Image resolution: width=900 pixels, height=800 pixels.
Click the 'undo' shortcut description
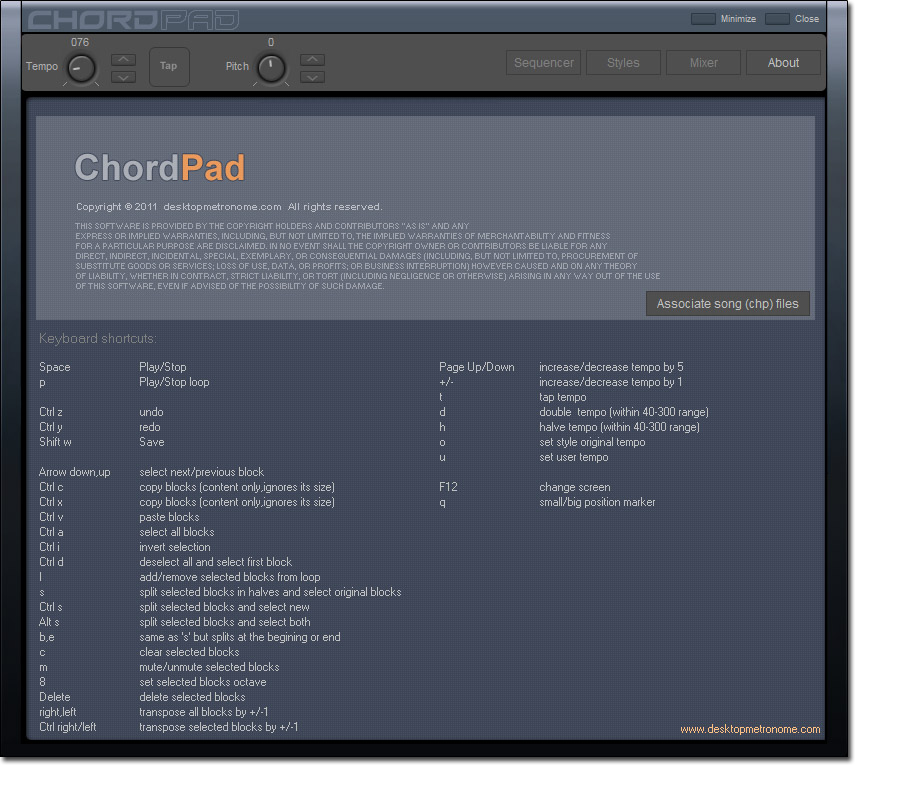pyautogui.click(x=152, y=412)
